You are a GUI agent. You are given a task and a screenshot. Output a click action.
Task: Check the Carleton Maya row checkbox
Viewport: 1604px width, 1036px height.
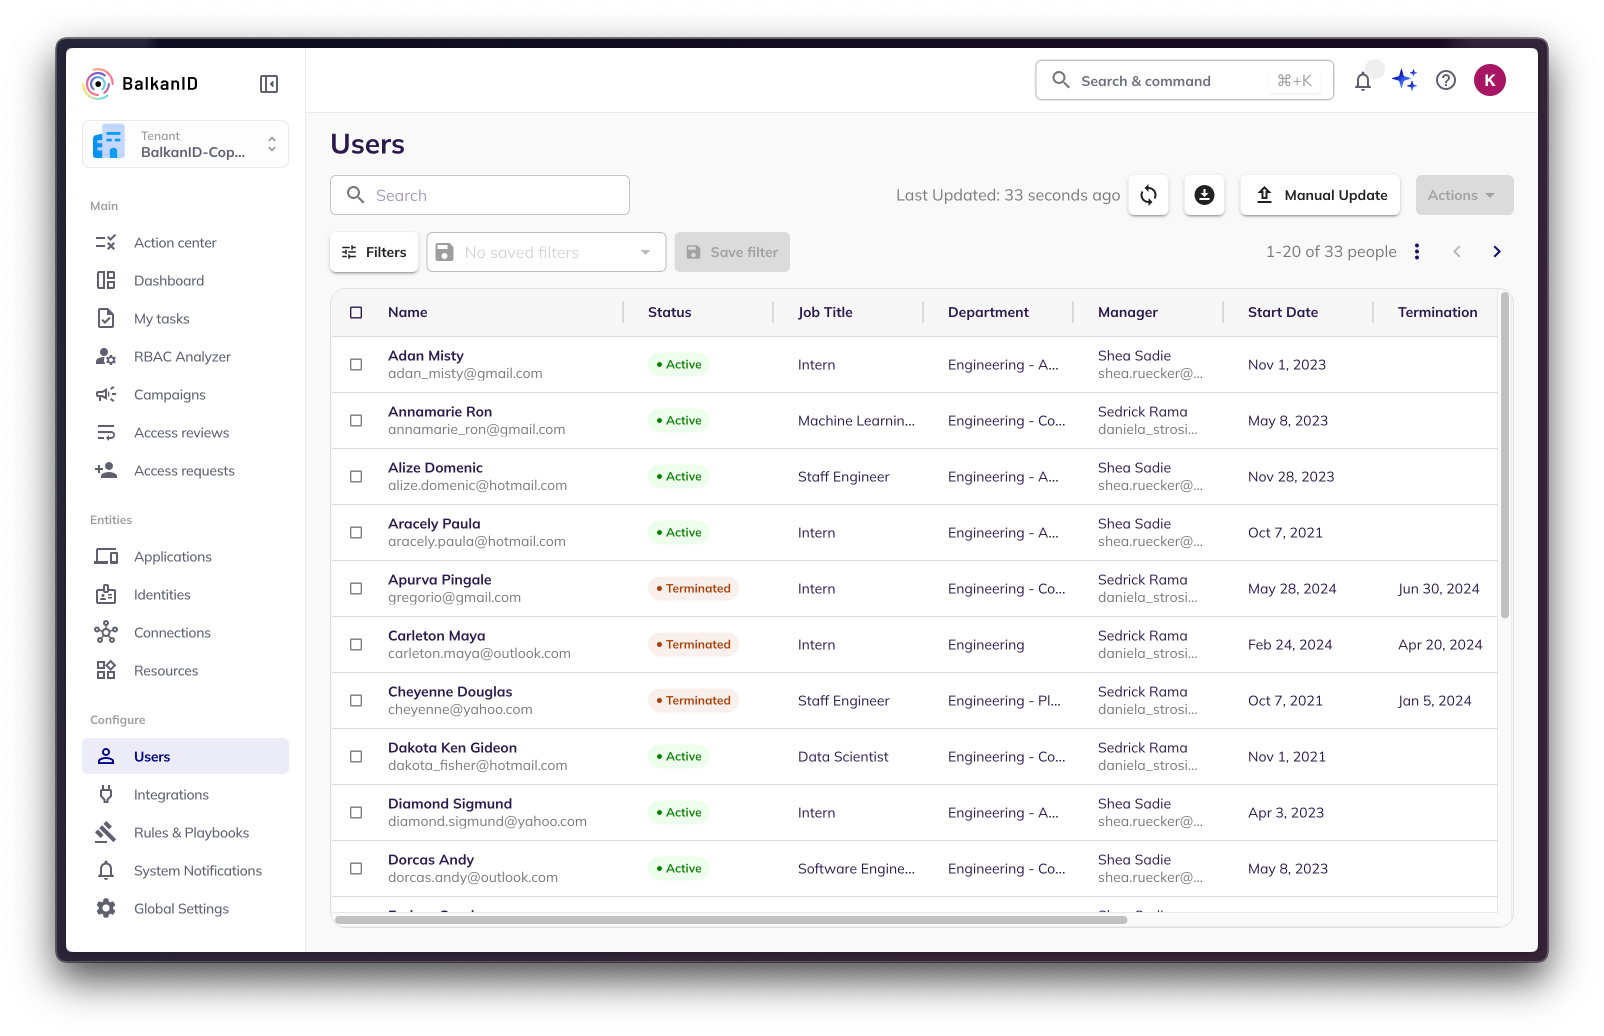pos(356,645)
